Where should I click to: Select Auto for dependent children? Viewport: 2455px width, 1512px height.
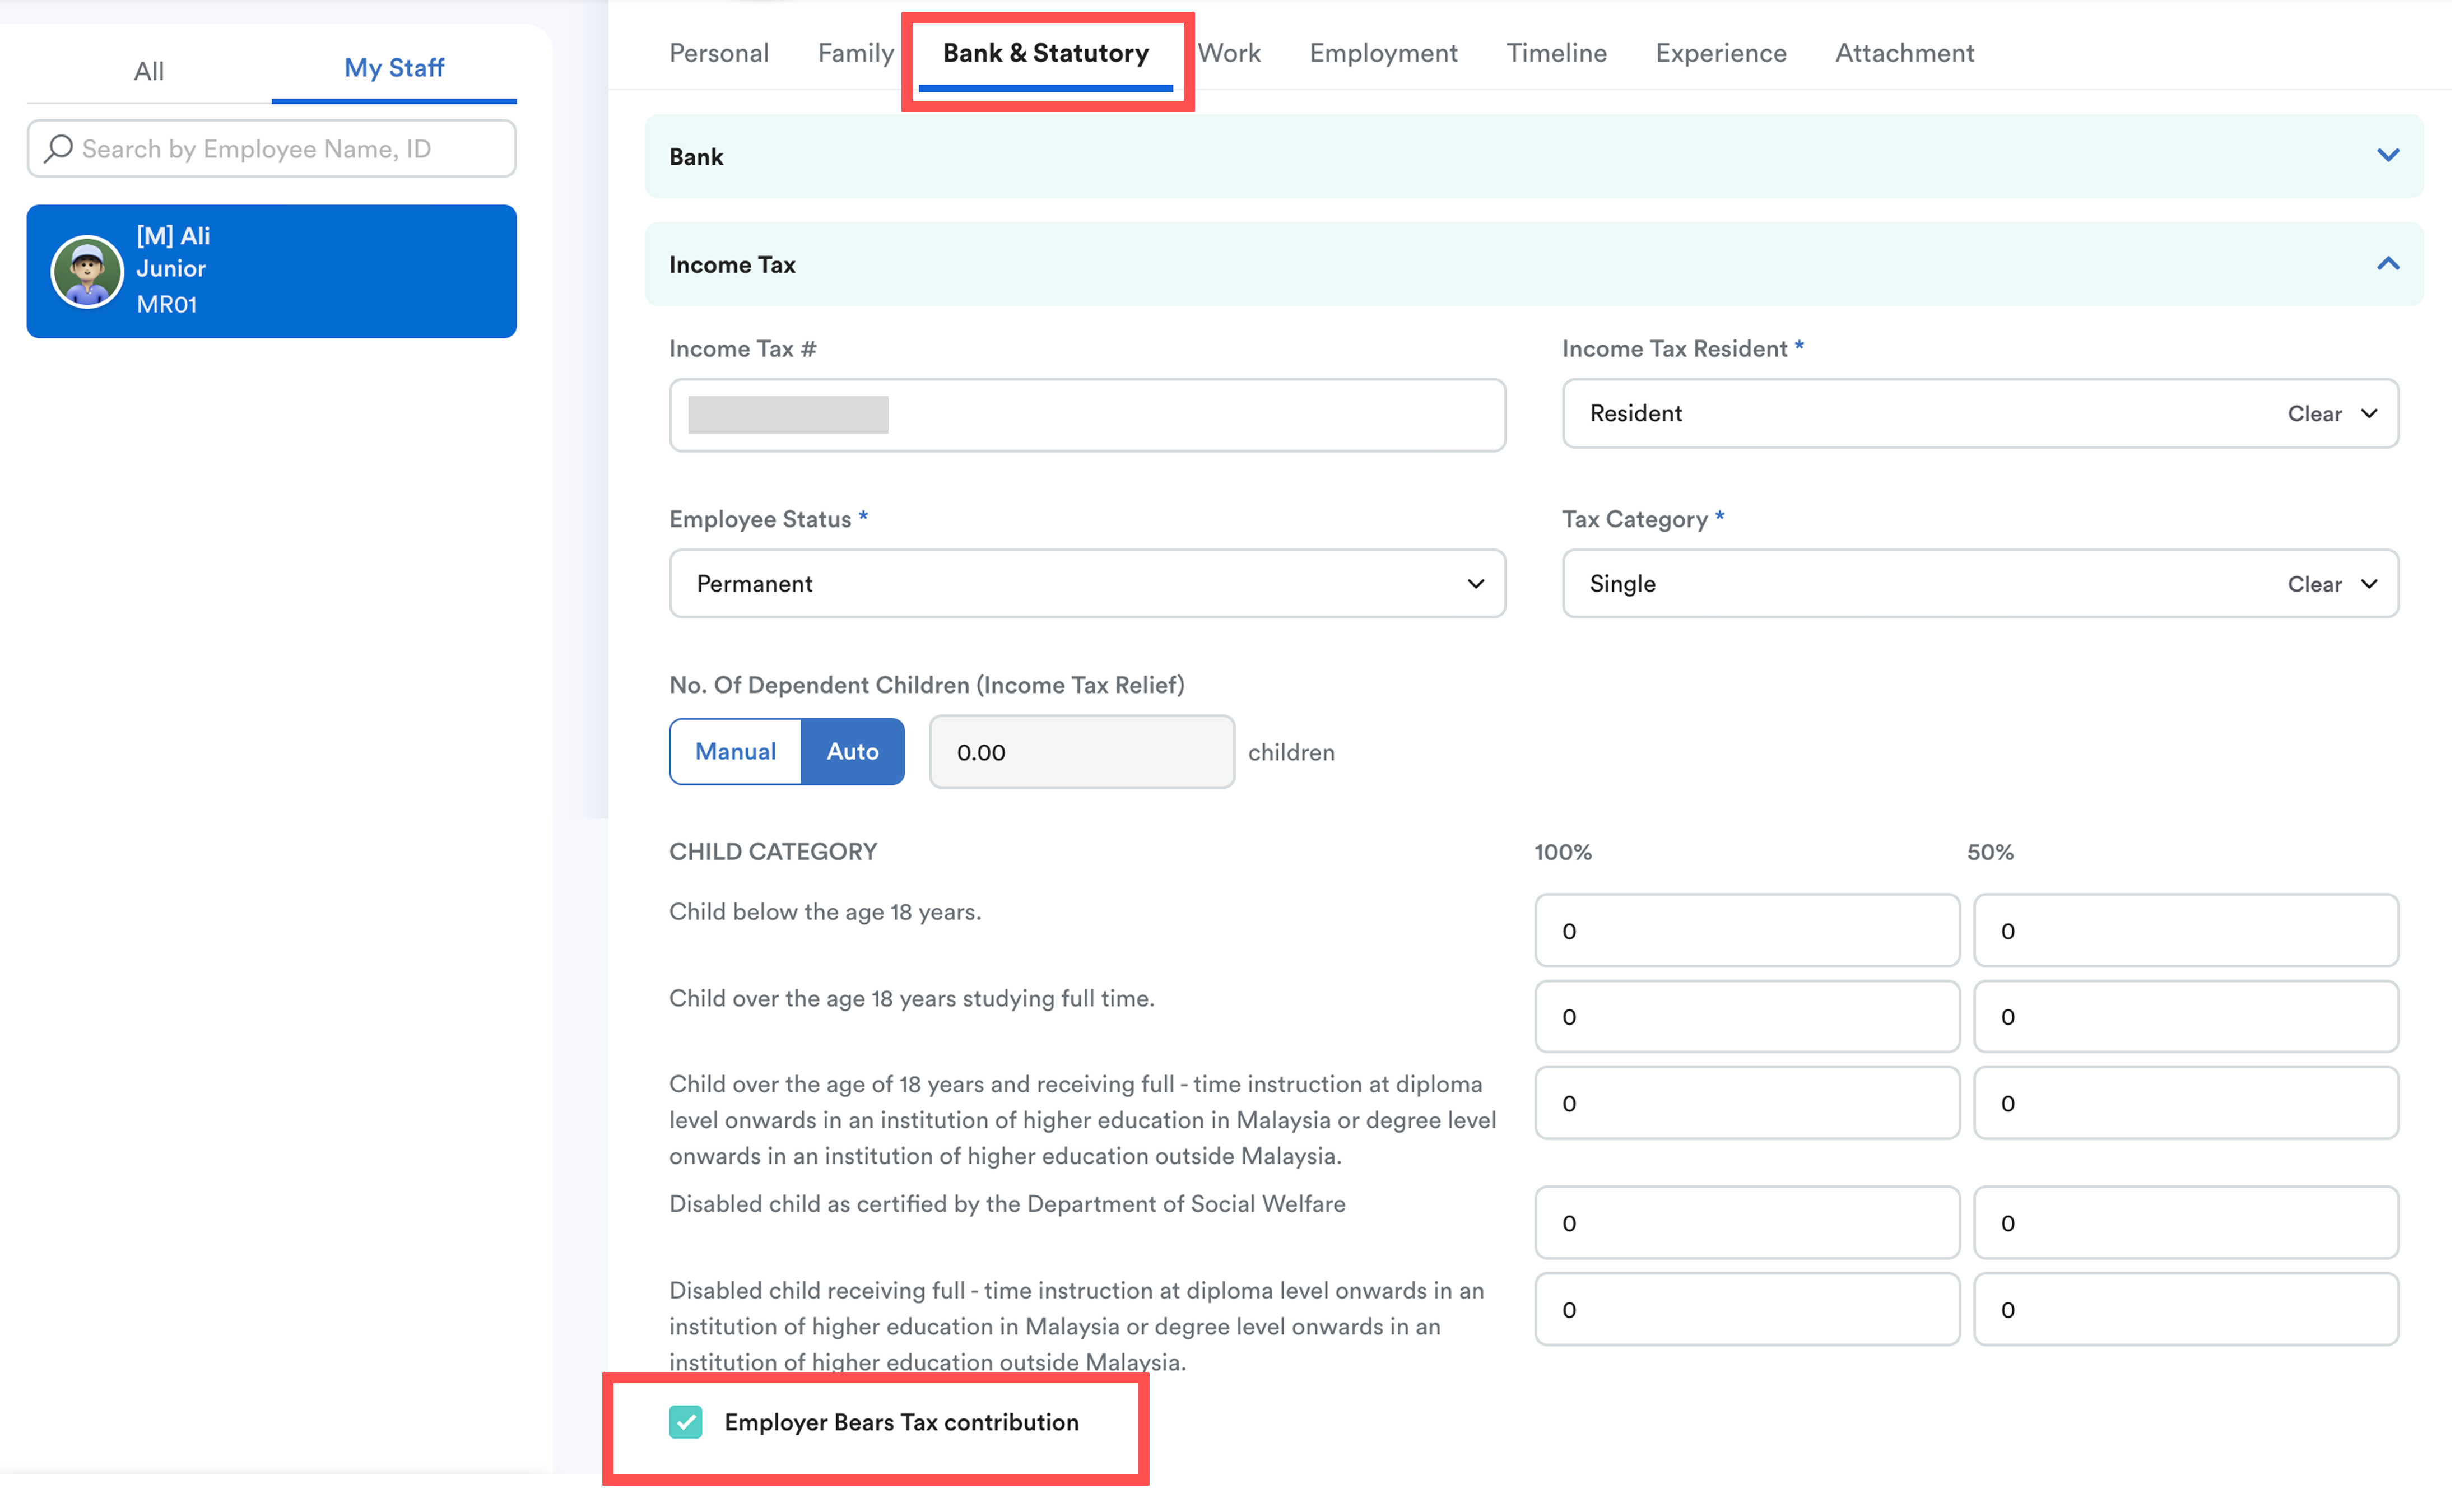tap(853, 752)
